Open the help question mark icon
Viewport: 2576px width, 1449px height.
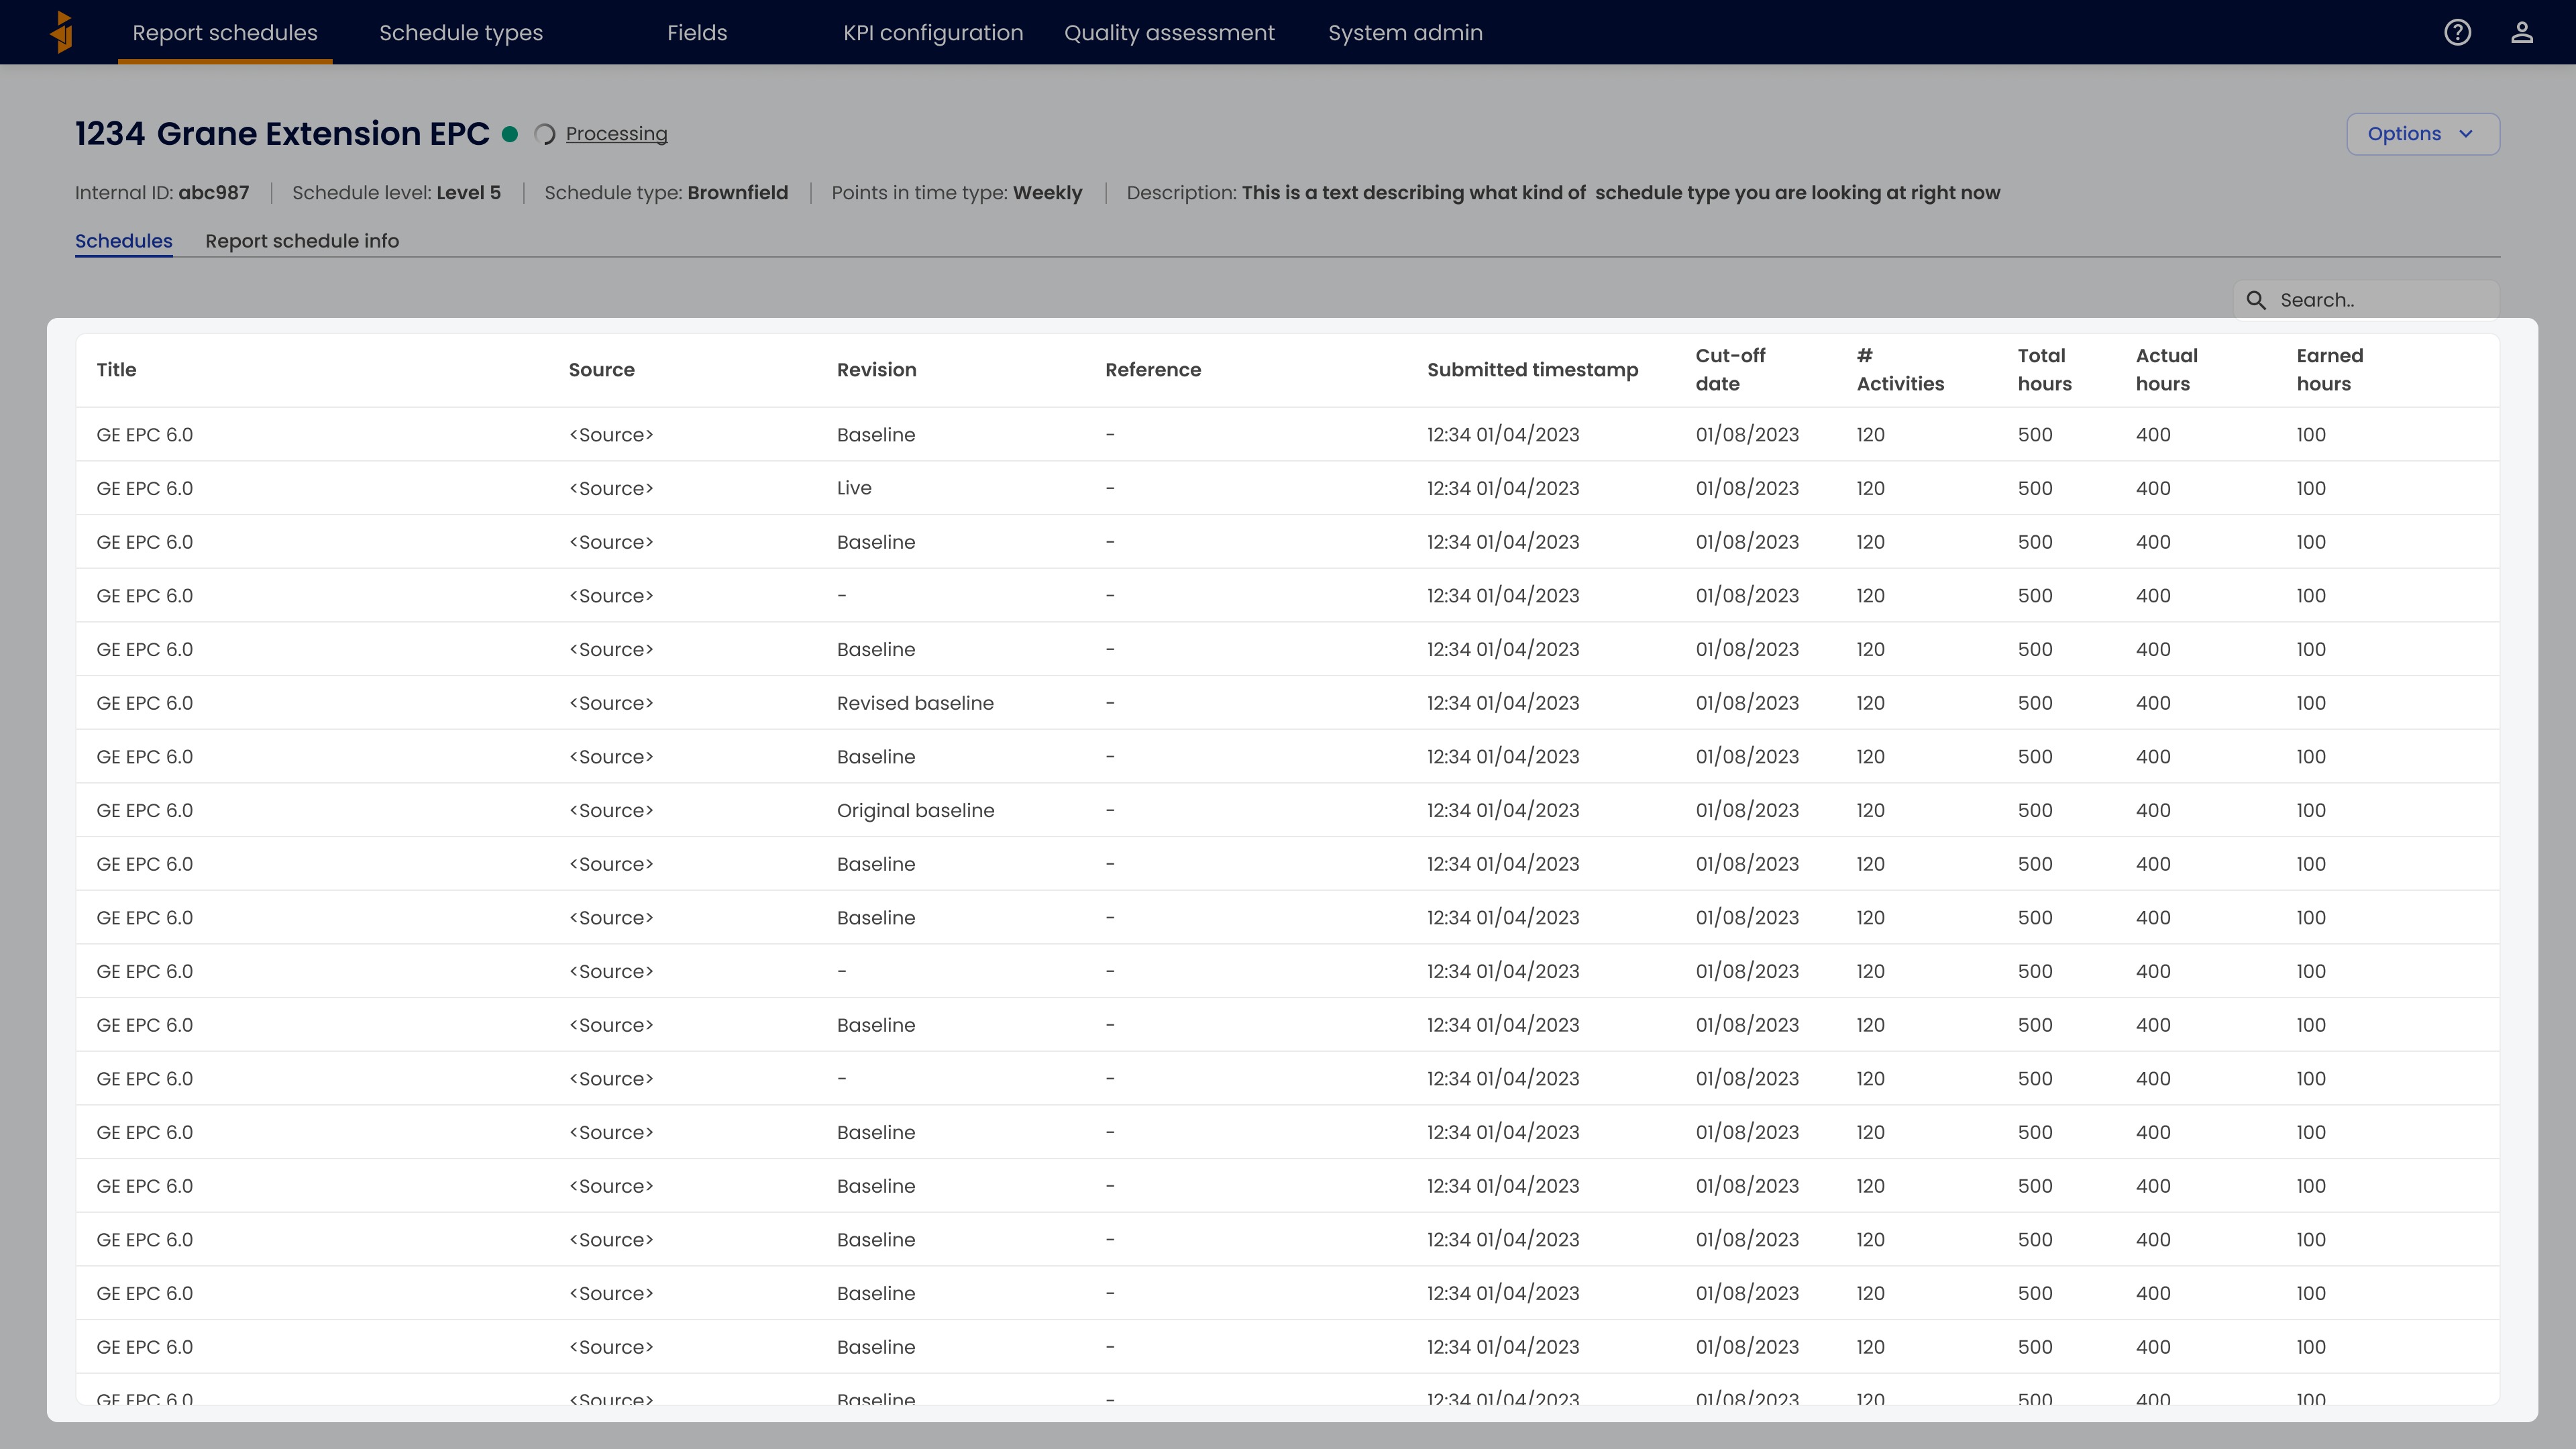[x=2457, y=32]
